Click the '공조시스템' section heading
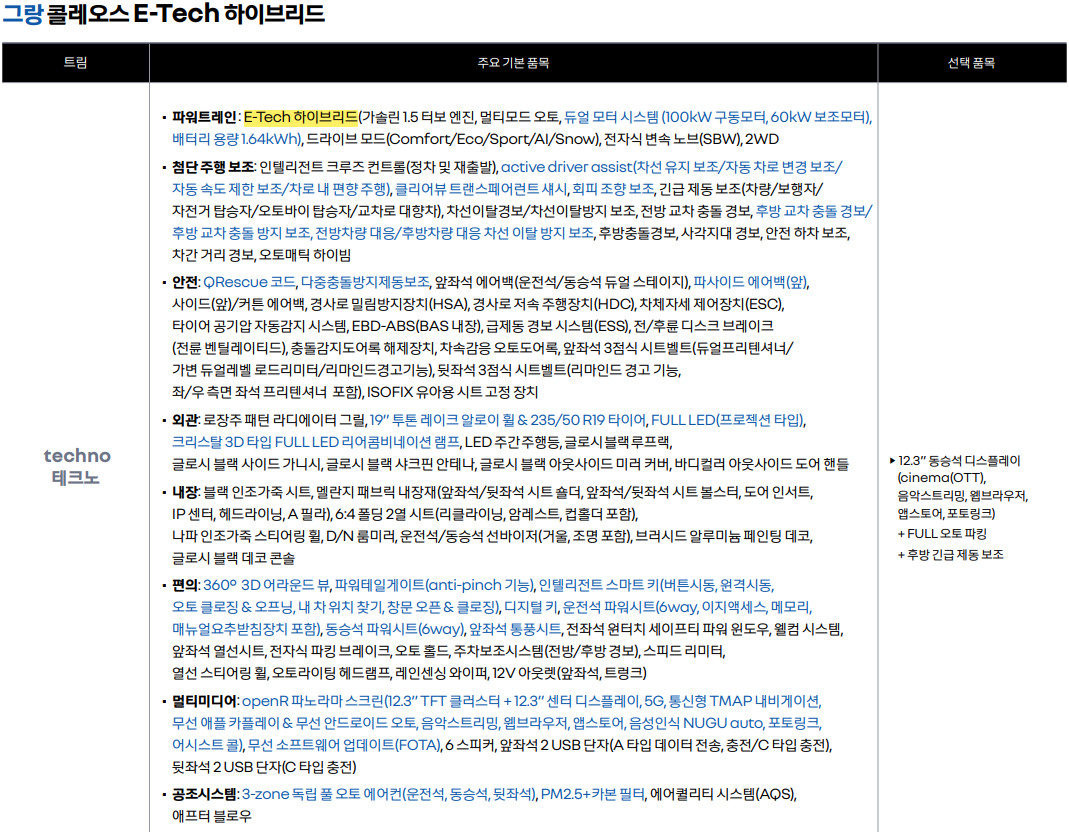The width and height of the screenshot is (1069, 832). [x=204, y=794]
